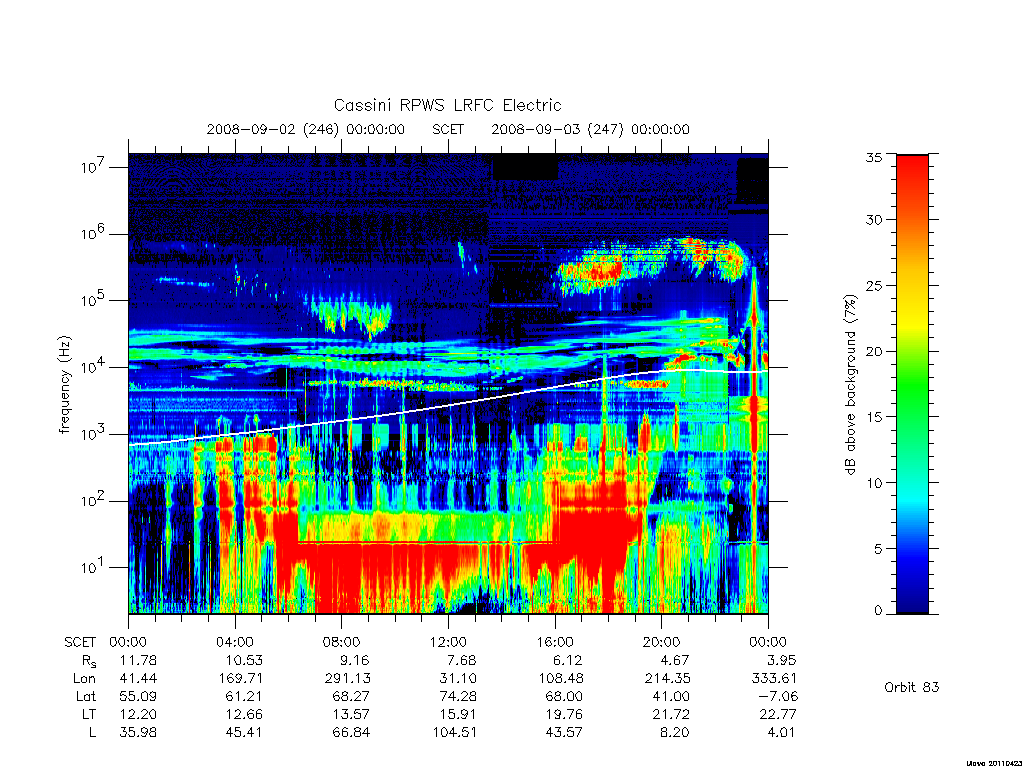Click the color bar tick label "30"
Screen dimensions: 1024x768
click(874, 219)
